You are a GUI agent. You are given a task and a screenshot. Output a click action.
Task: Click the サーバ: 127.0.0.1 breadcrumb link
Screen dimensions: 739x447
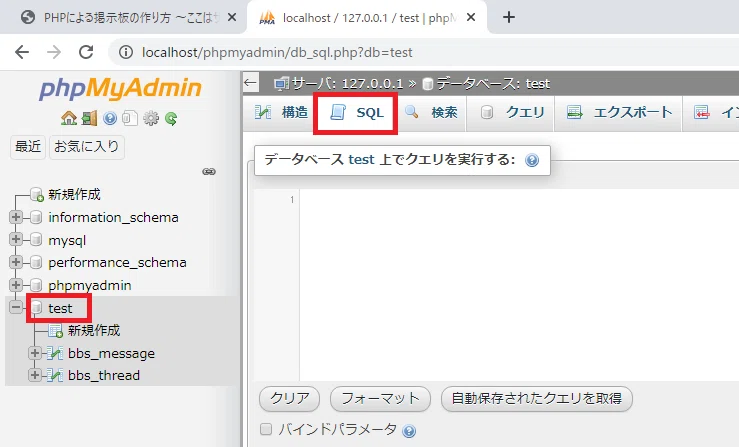(347, 83)
